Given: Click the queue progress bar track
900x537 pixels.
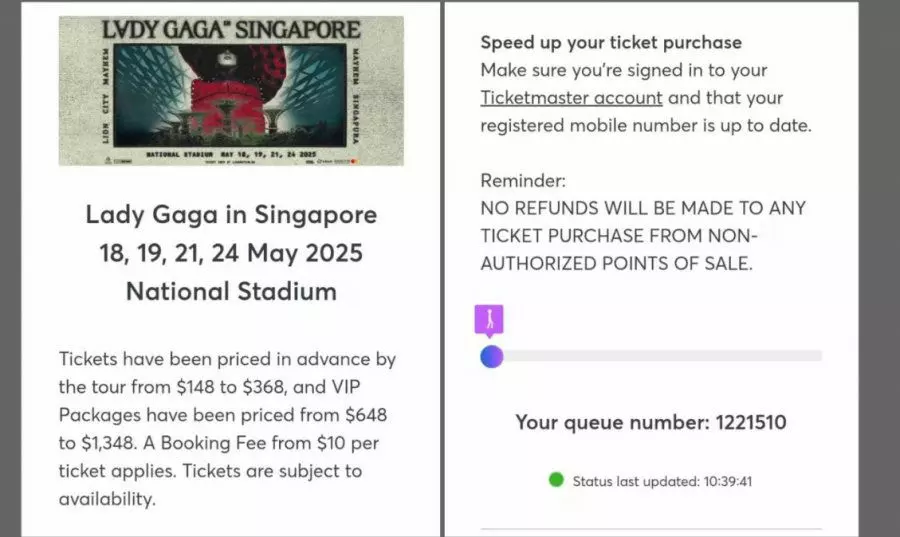Looking at the screenshot, I should (660, 355).
